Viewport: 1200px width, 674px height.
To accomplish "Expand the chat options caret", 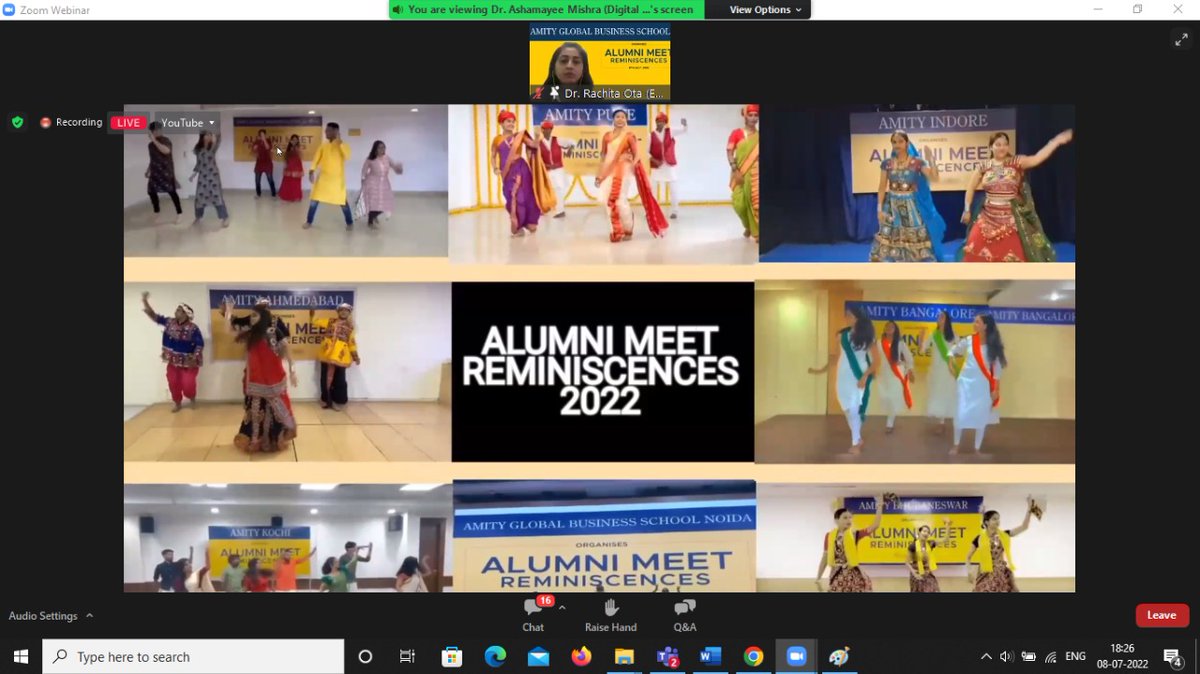I will [562, 608].
